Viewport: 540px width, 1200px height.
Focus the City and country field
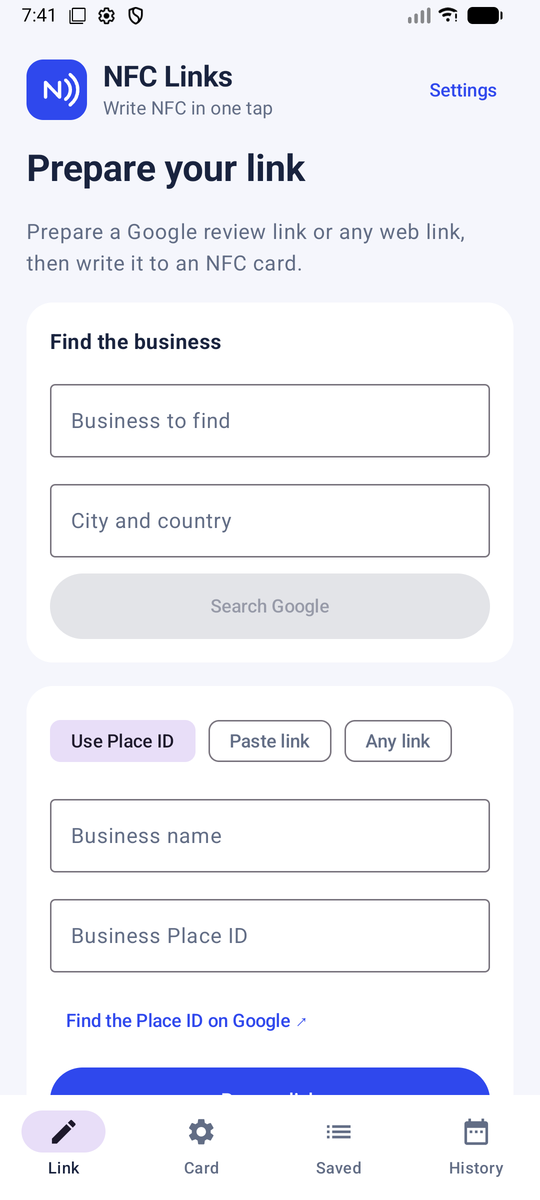270,521
